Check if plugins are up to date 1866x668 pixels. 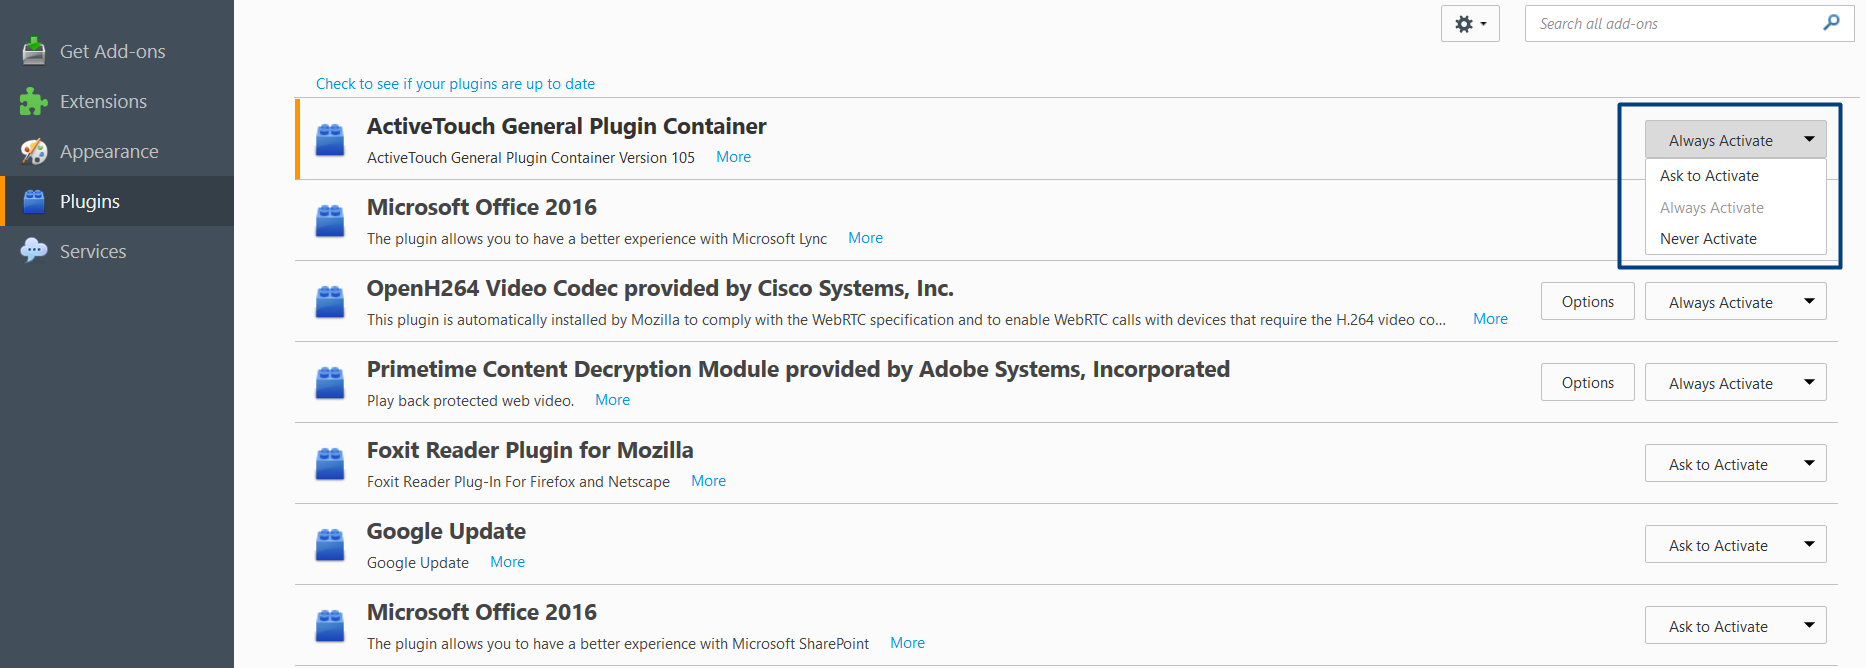(x=455, y=84)
